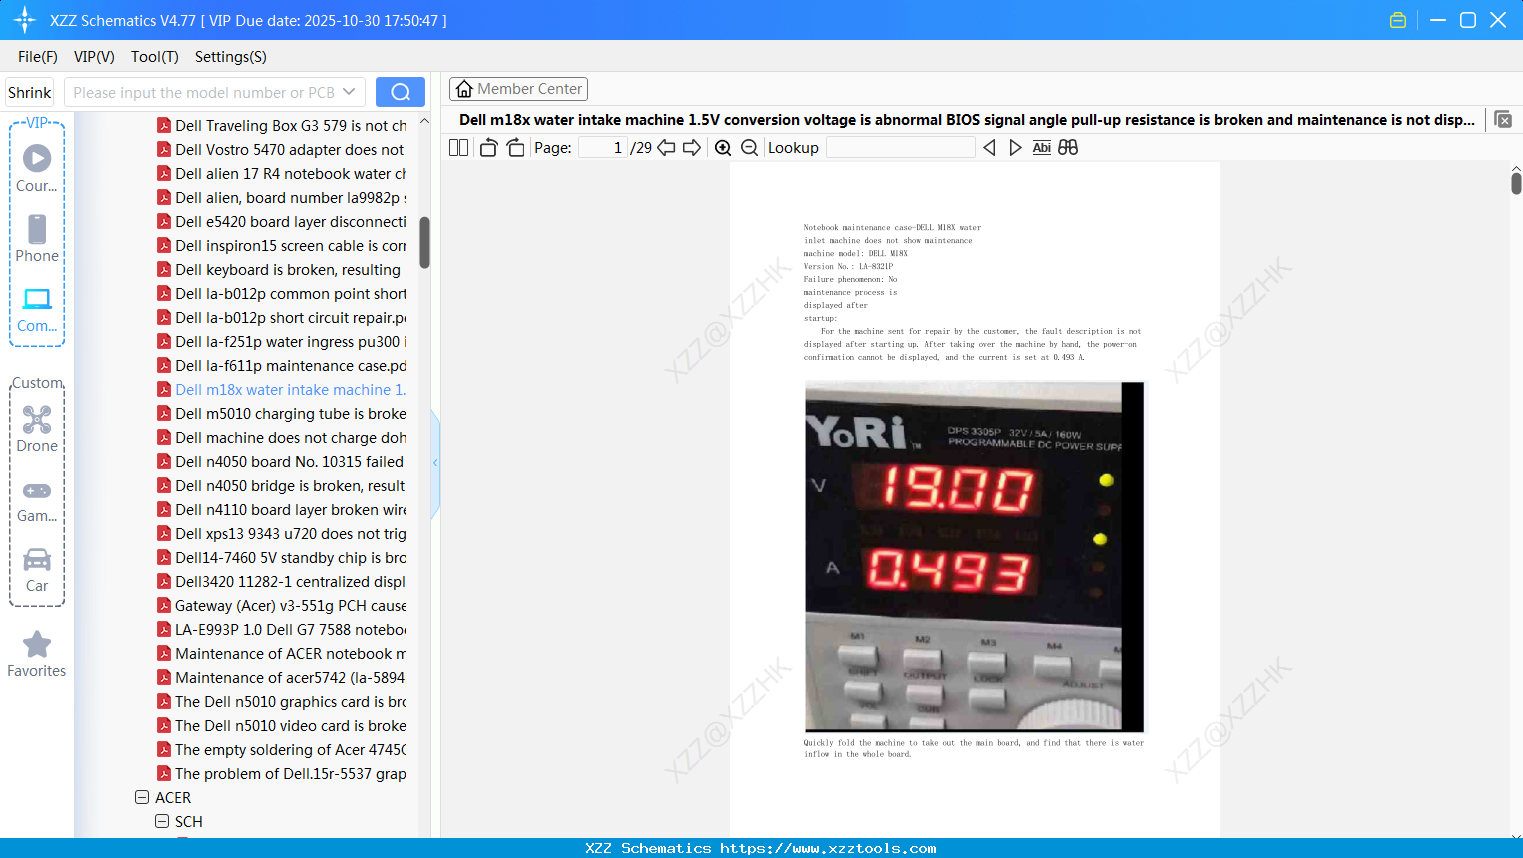Open the Drone category
Viewport: 1523px width, 858px height.
(37, 429)
